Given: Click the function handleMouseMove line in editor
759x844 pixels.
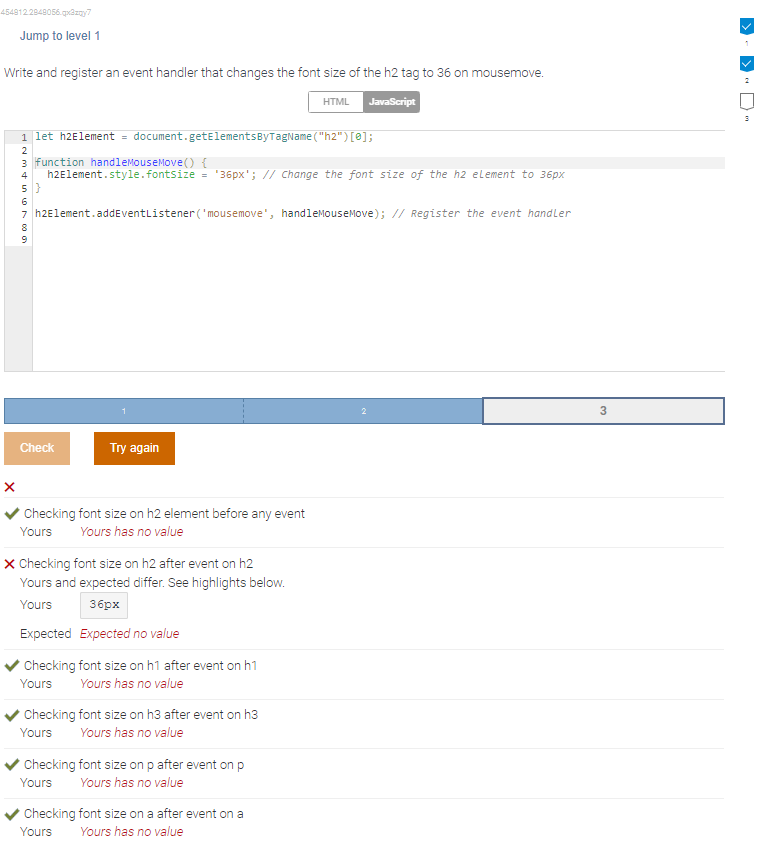Looking at the screenshot, I should pyautogui.click(x=121, y=163).
